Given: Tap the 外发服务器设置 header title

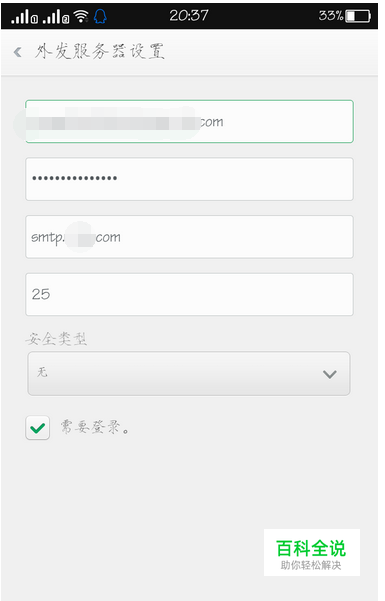Looking at the screenshot, I should tap(100, 51).
